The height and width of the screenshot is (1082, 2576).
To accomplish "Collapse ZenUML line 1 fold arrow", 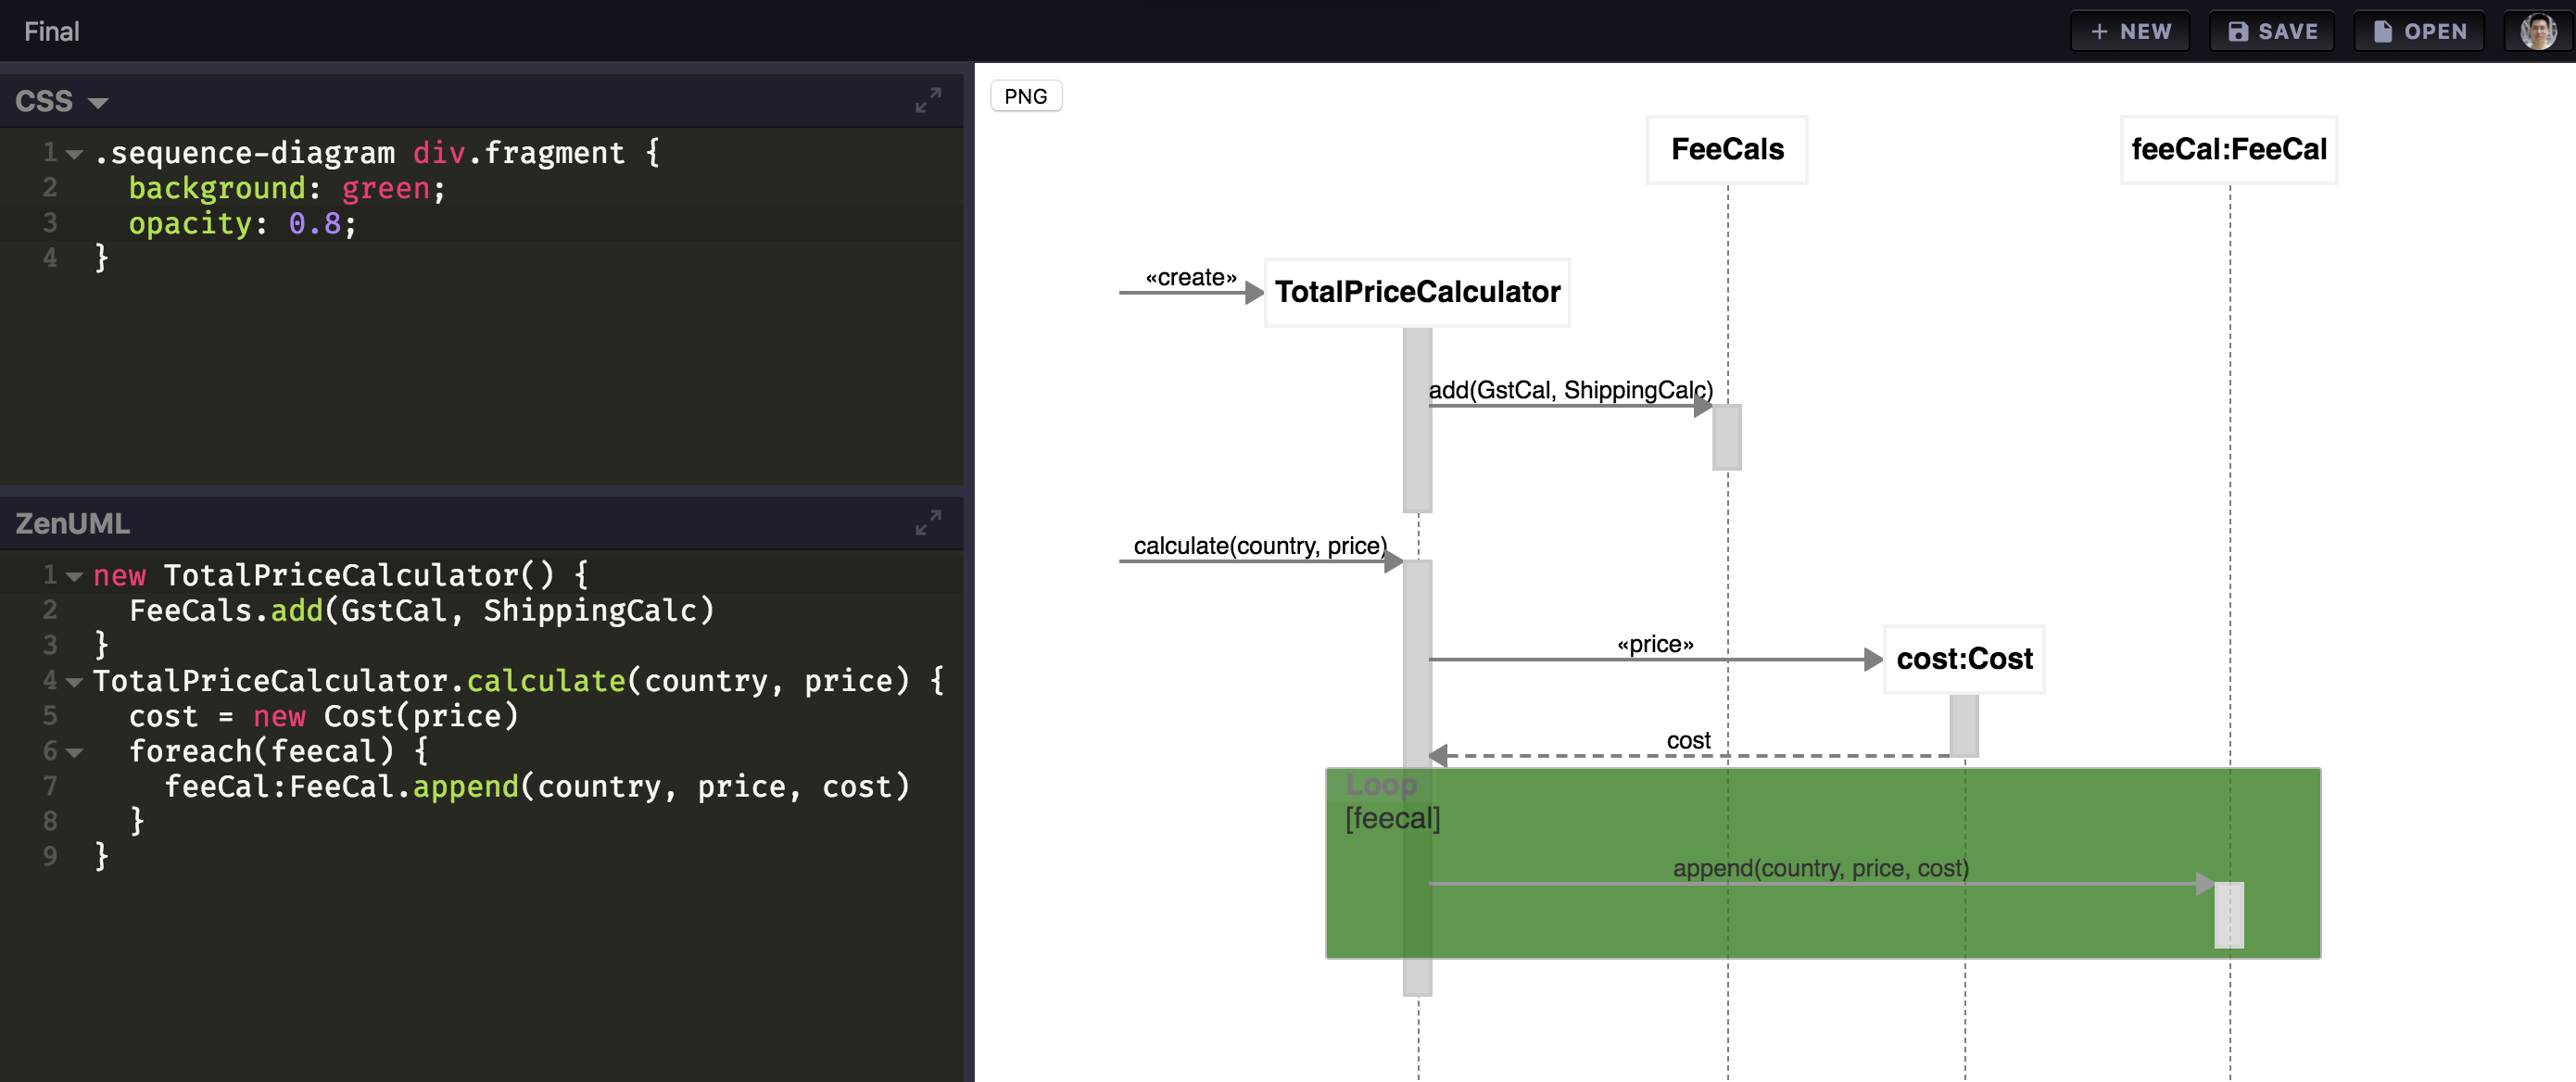I will click(74, 576).
